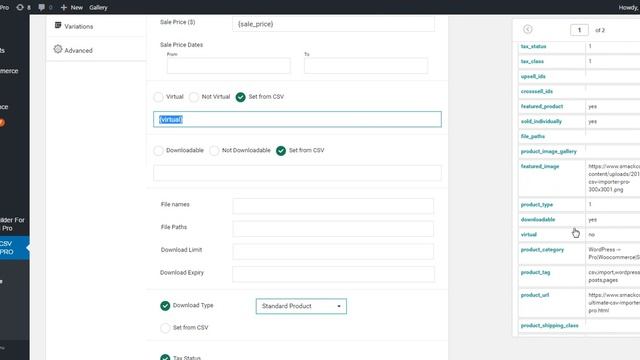Viewport: 640px width, 360px height.
Task: Click the Advanced gear icon
Action: point(58,49)
